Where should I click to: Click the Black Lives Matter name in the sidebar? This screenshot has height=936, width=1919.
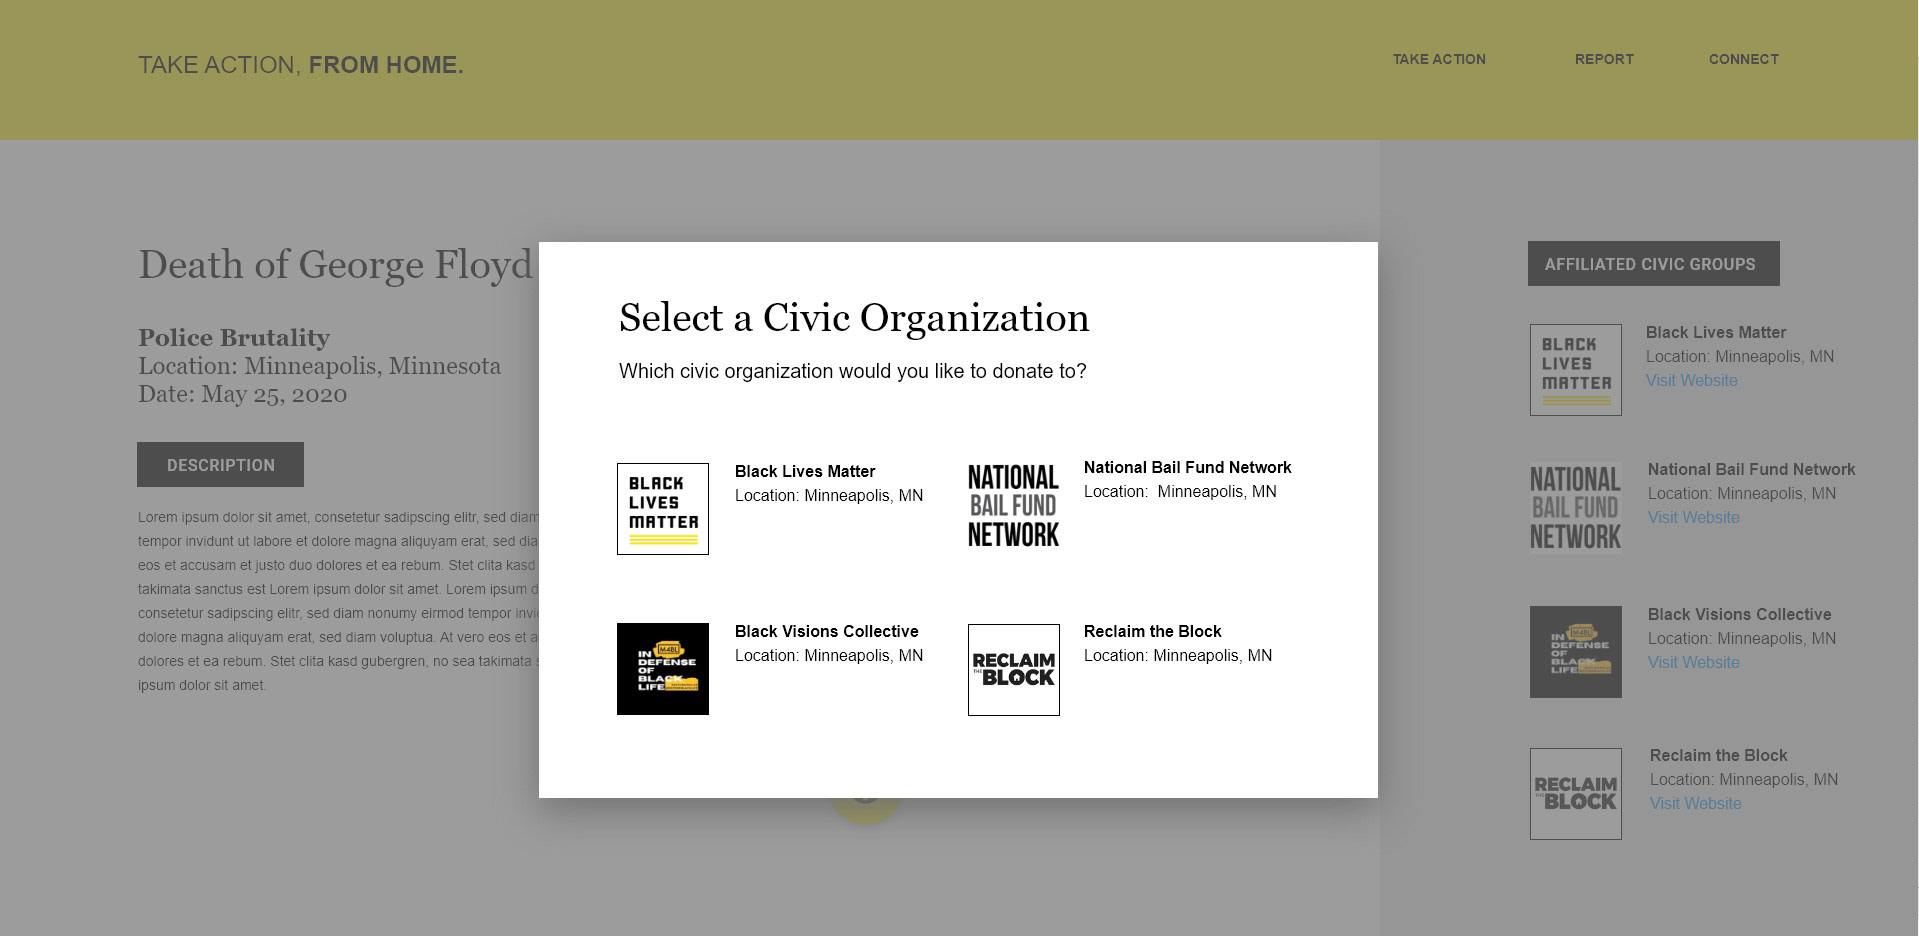pyautogui.click(x=1716, y=333)
